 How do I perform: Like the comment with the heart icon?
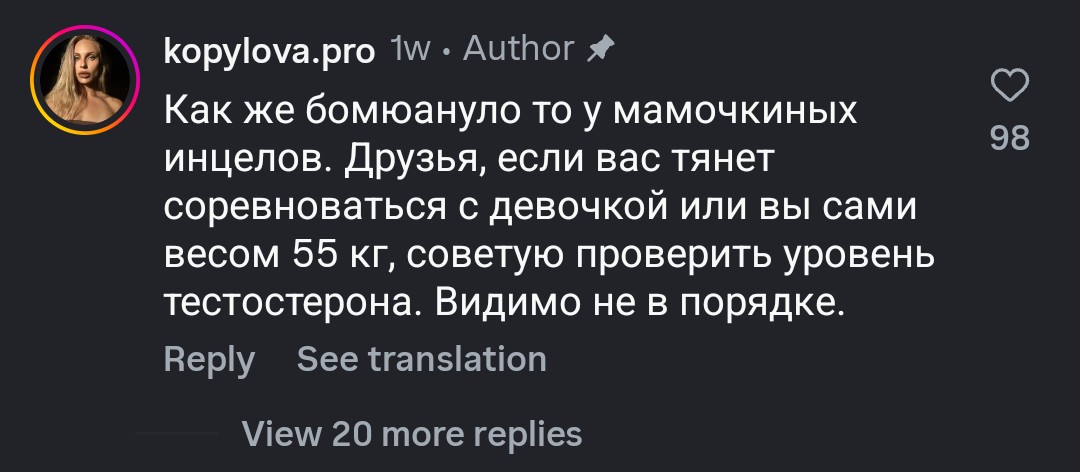coord(1009,87)
